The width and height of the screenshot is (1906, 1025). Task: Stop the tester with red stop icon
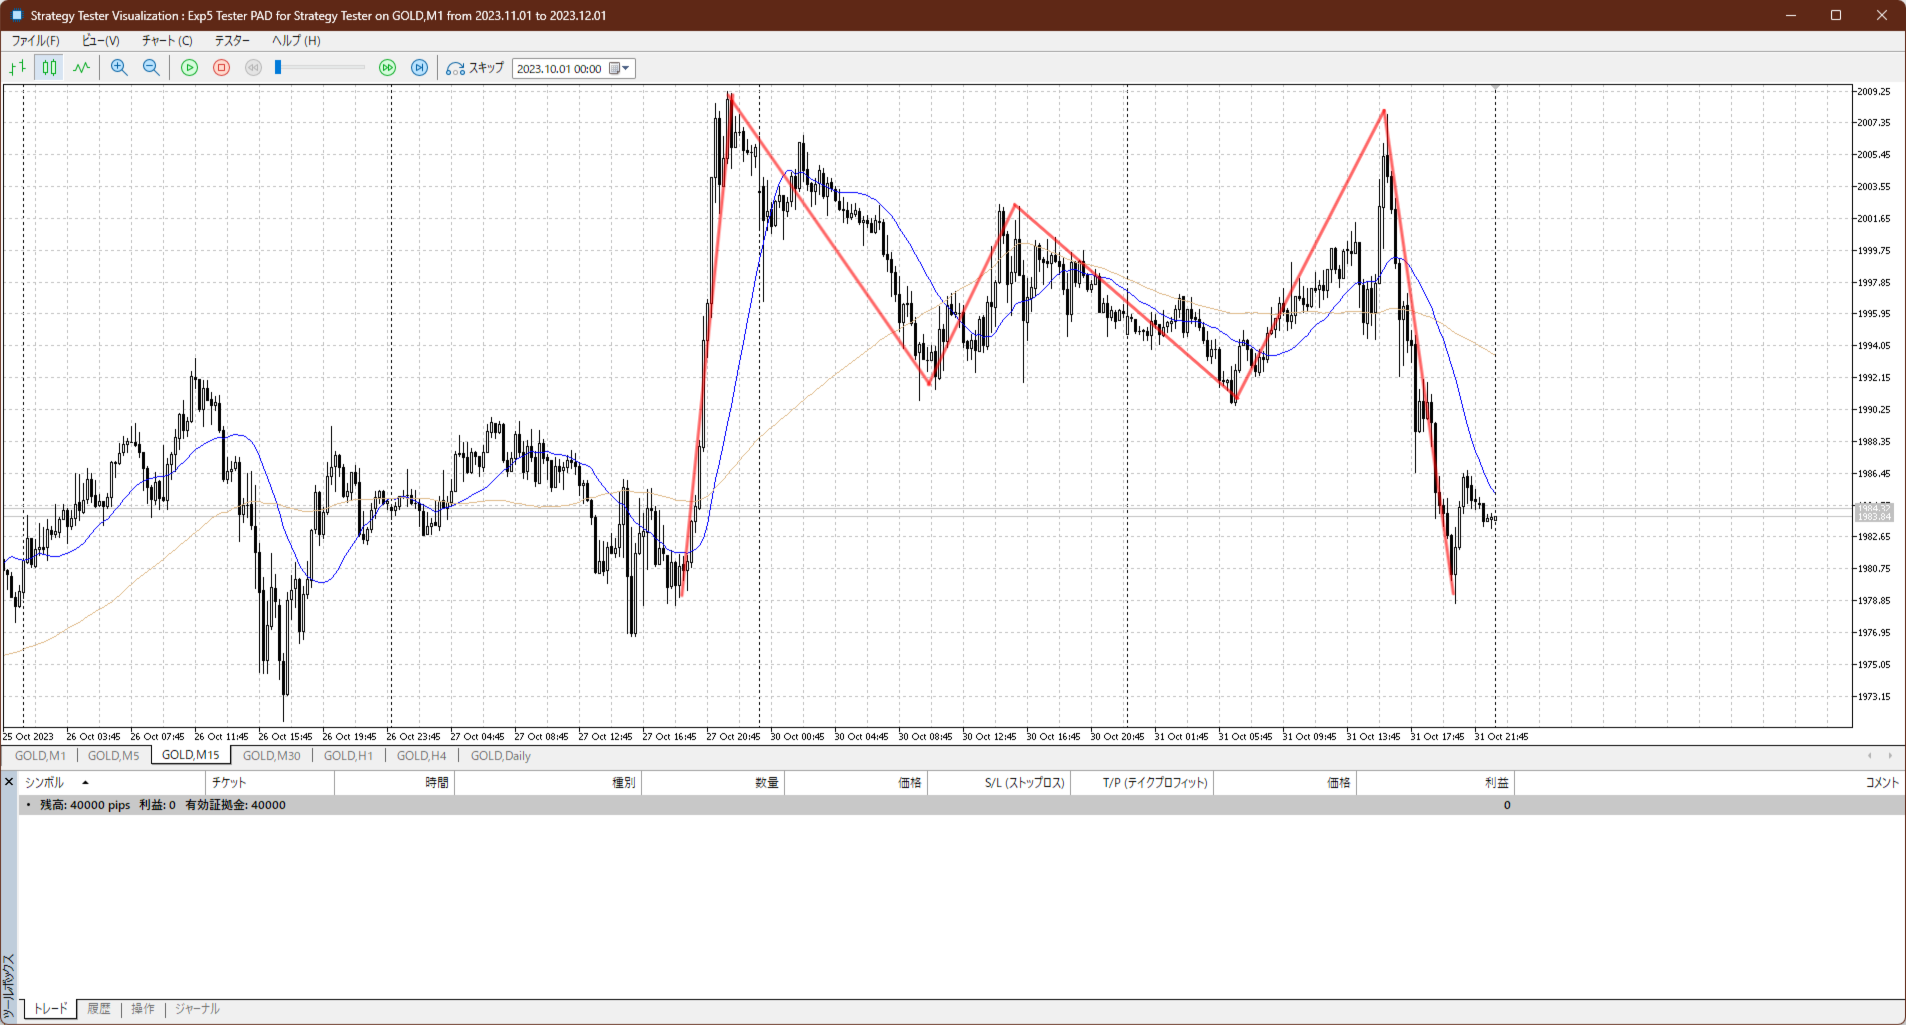(222, 68)
